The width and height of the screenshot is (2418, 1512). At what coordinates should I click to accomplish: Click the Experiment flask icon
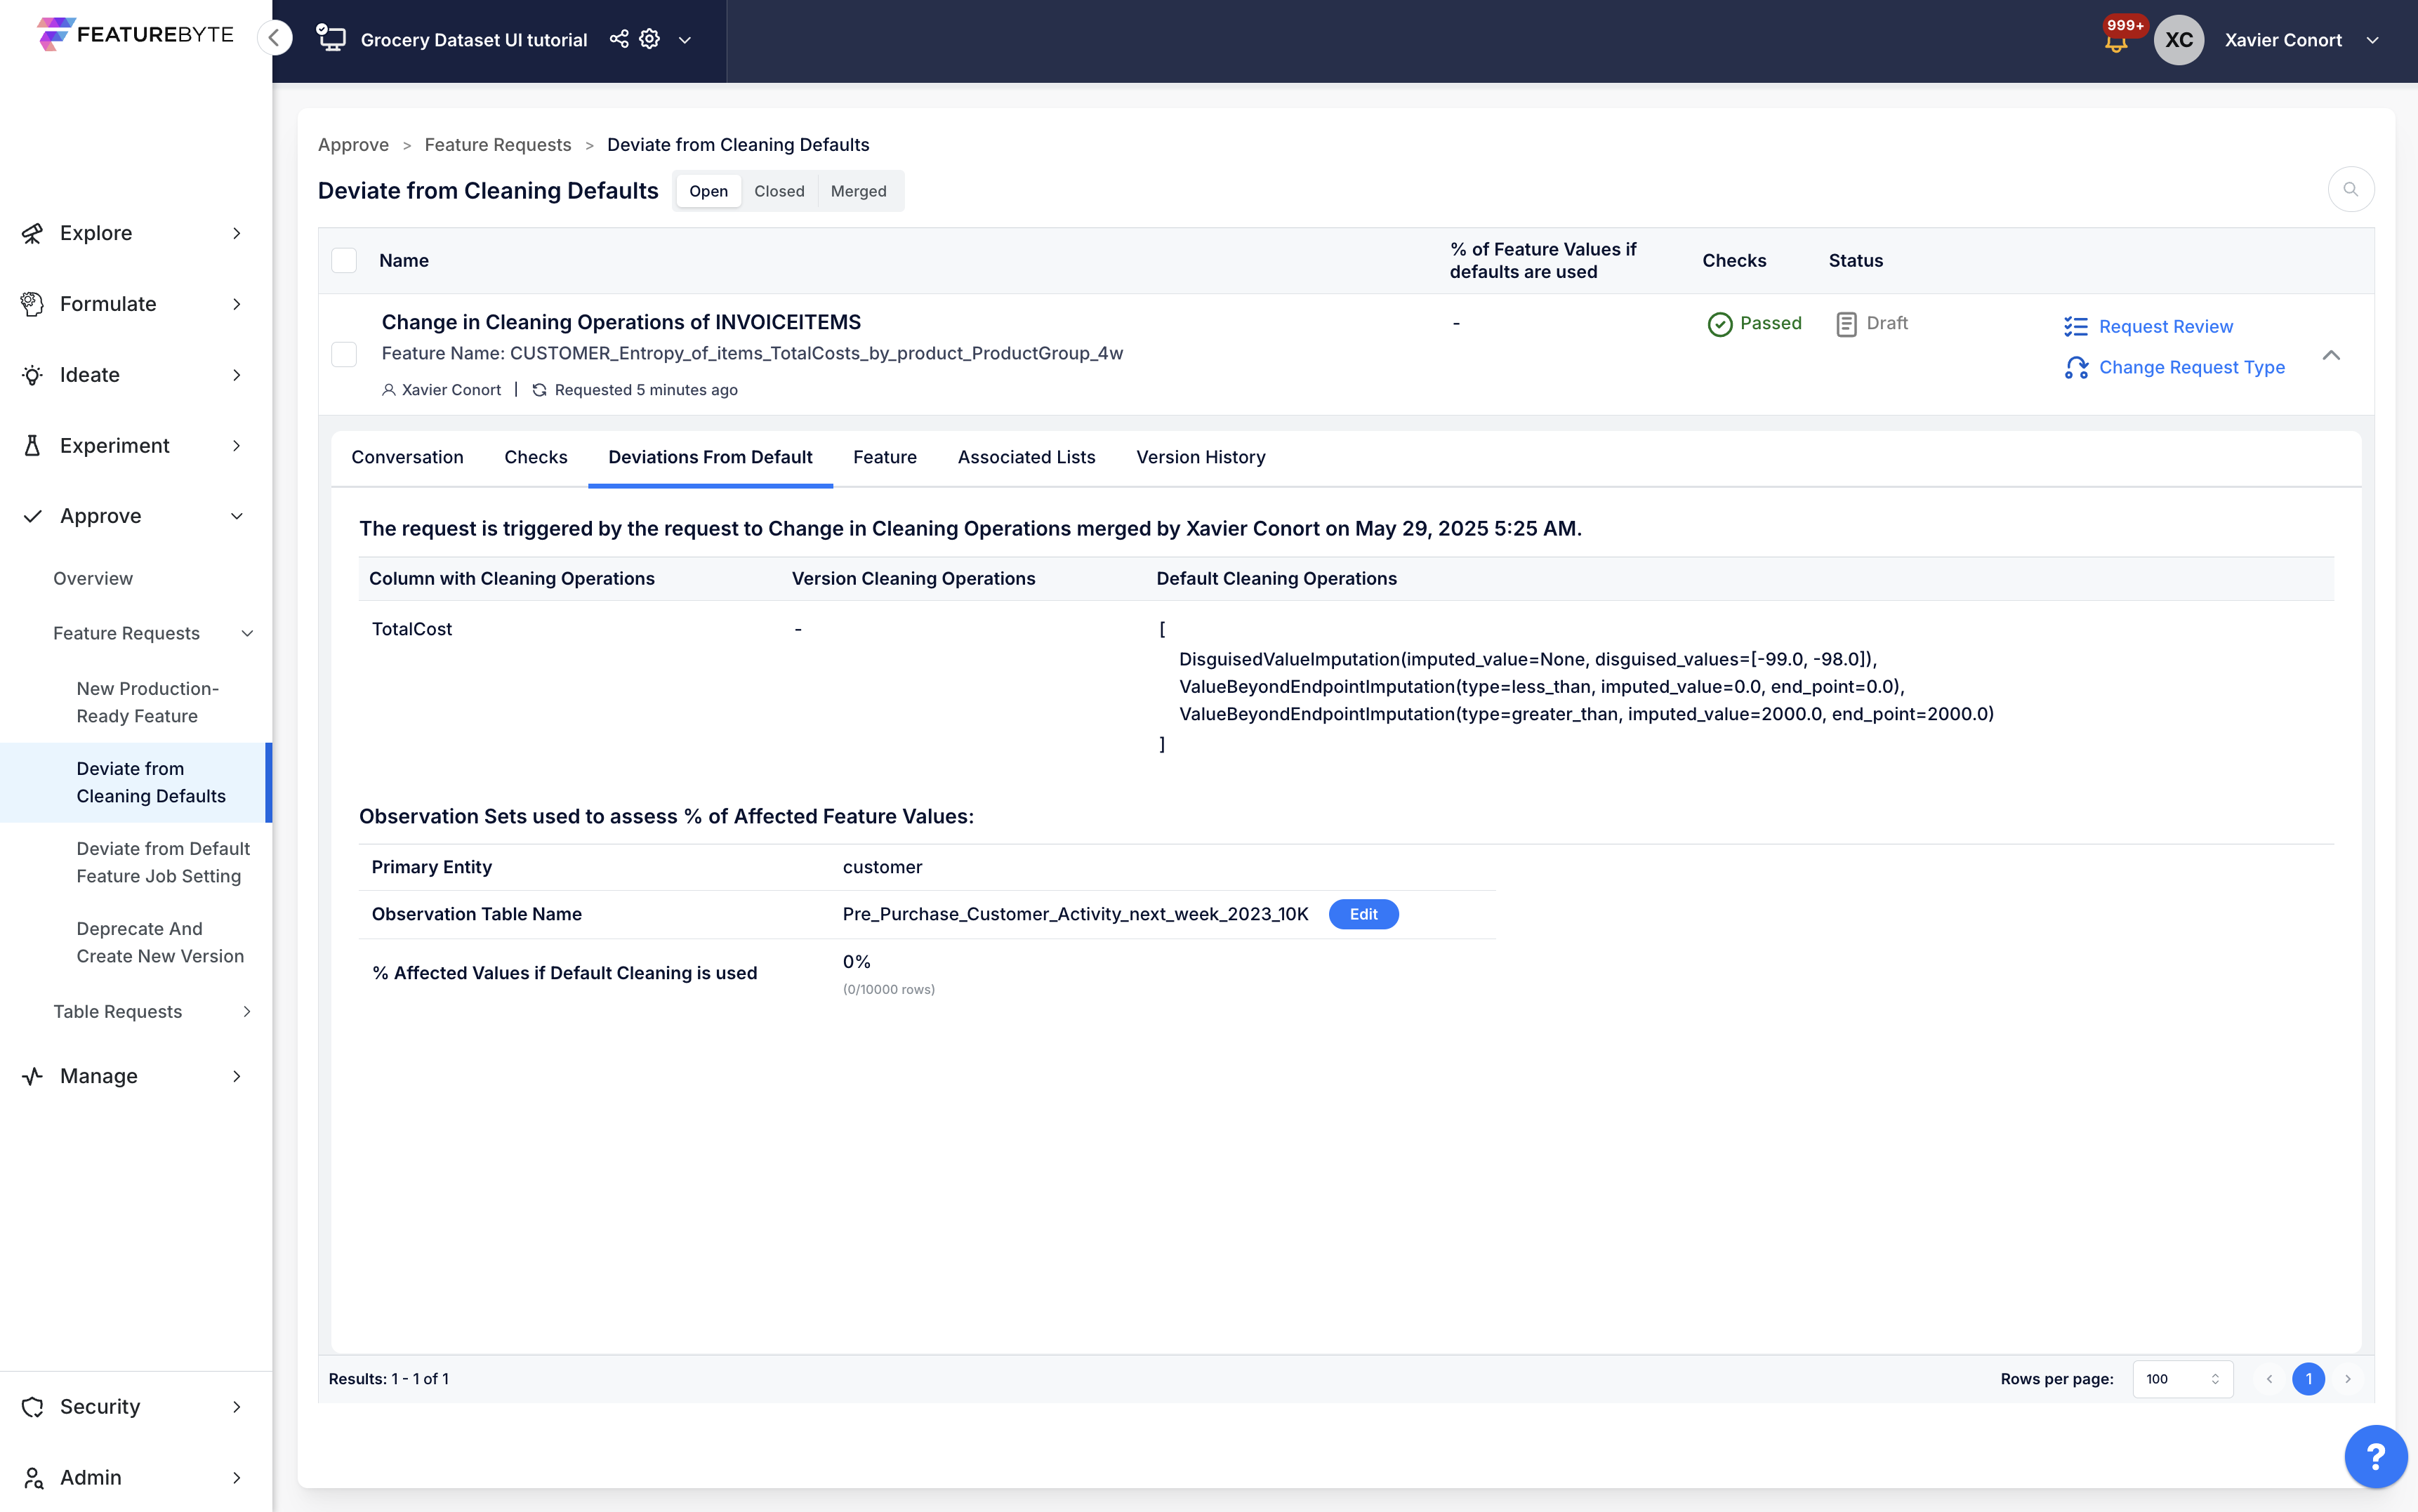tap(32, 446)
